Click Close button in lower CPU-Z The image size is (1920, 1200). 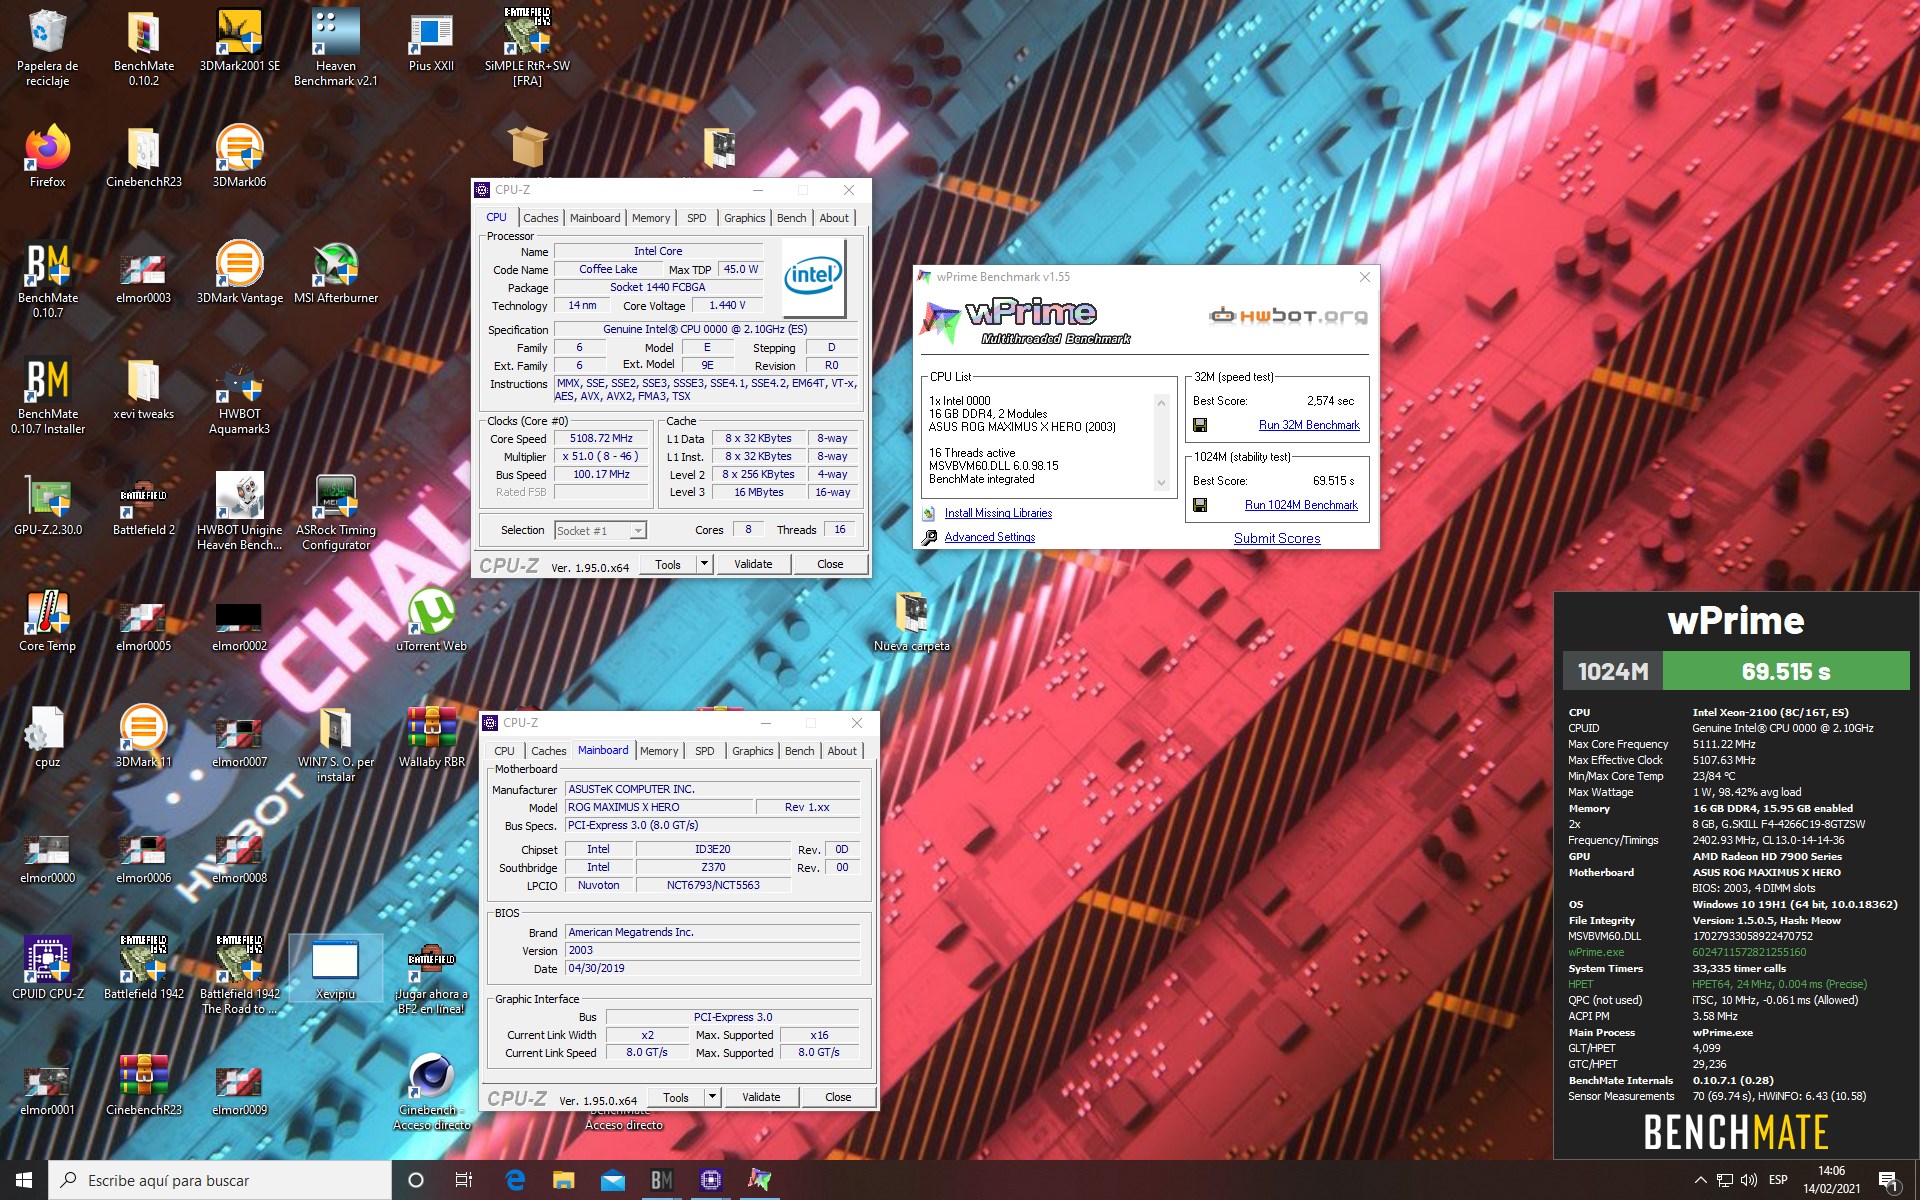point(838,1097)
